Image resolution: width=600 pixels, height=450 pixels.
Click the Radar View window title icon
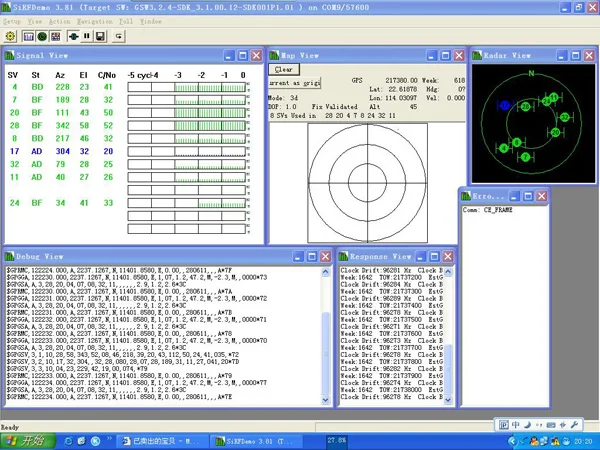click(477, 55)
